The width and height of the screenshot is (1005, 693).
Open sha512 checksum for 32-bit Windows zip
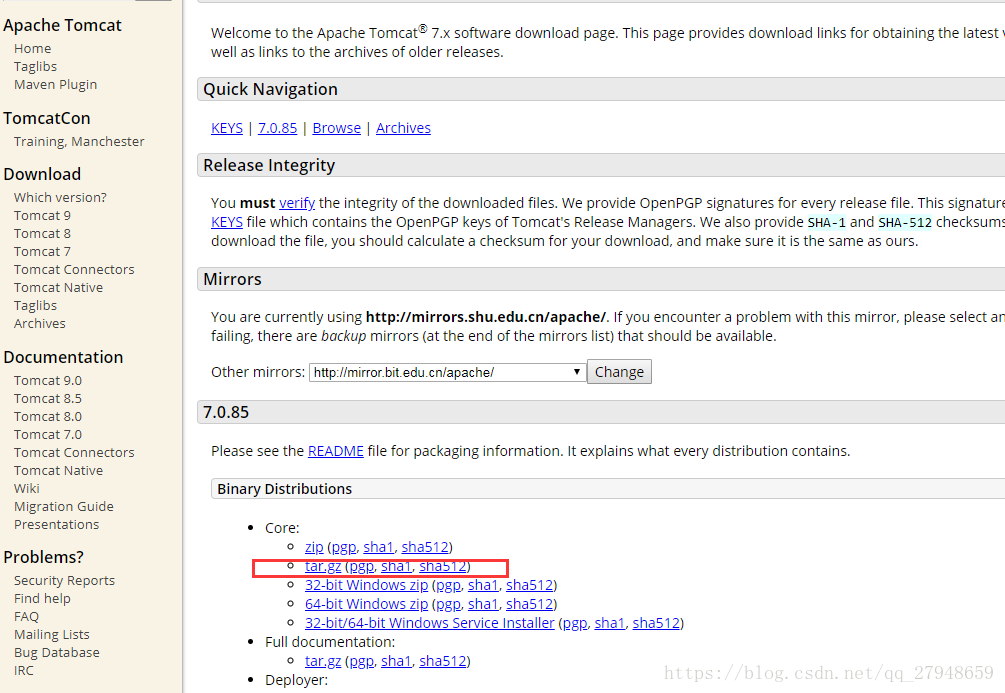coord(529,585)
